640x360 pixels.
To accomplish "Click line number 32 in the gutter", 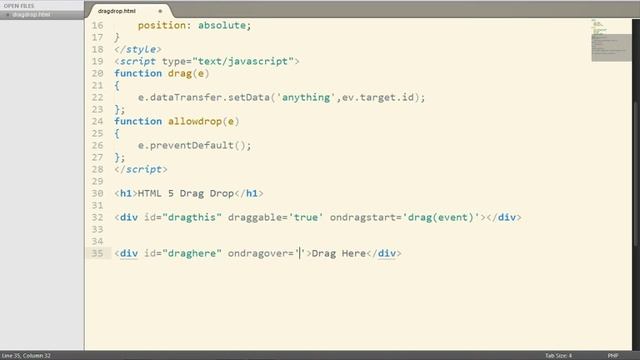I will (97, 217).
